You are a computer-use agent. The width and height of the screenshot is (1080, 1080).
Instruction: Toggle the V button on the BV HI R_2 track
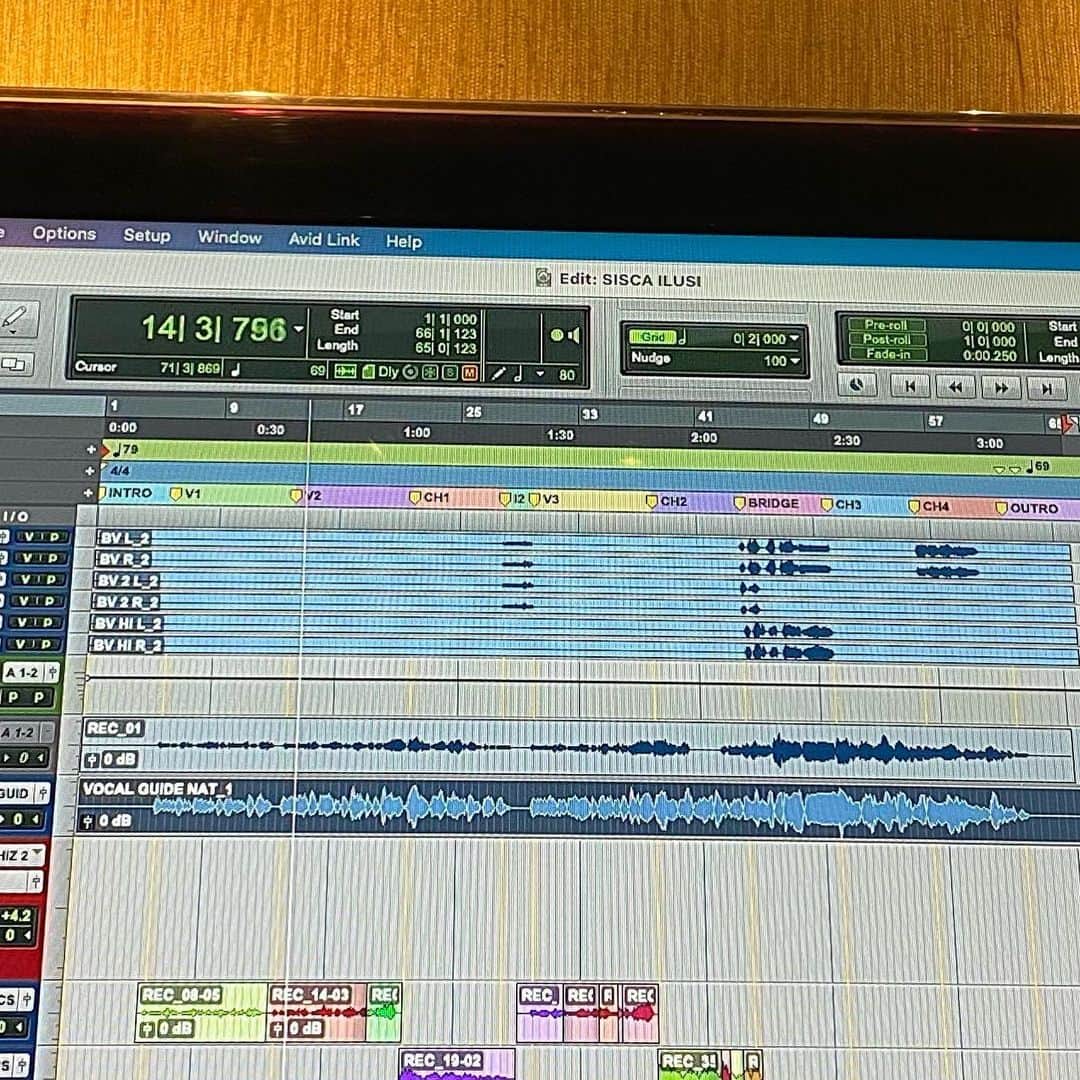click(x=21, y=645)
